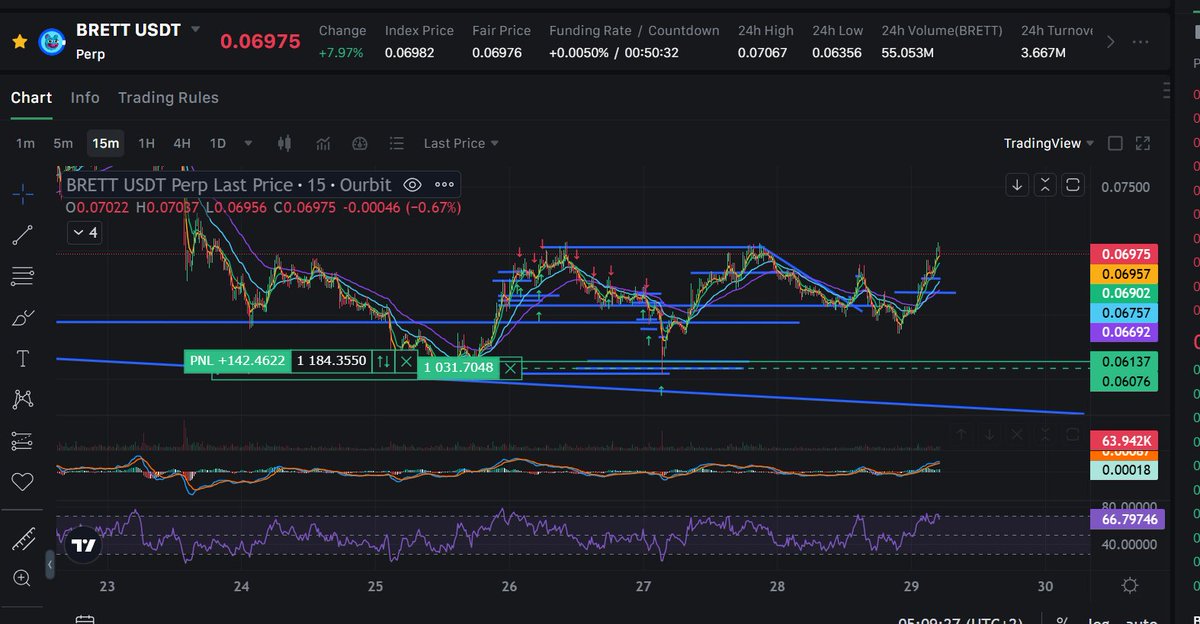The image size is (1200, 624).
Task: Expand the collapsed 4 indicators legend
Action: (x=83, y=232)
